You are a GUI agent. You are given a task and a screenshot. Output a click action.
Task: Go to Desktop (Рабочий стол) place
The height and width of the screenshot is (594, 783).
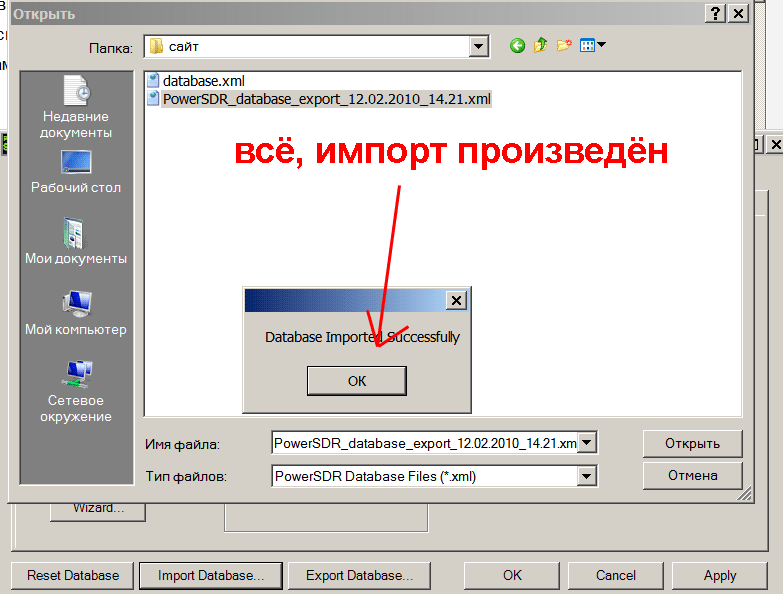(76, 172)
